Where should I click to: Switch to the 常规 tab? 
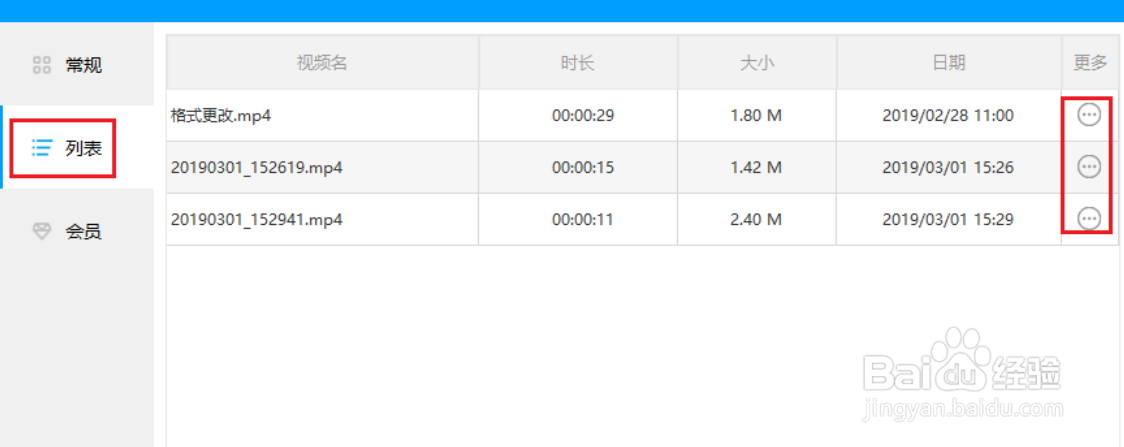83,66
